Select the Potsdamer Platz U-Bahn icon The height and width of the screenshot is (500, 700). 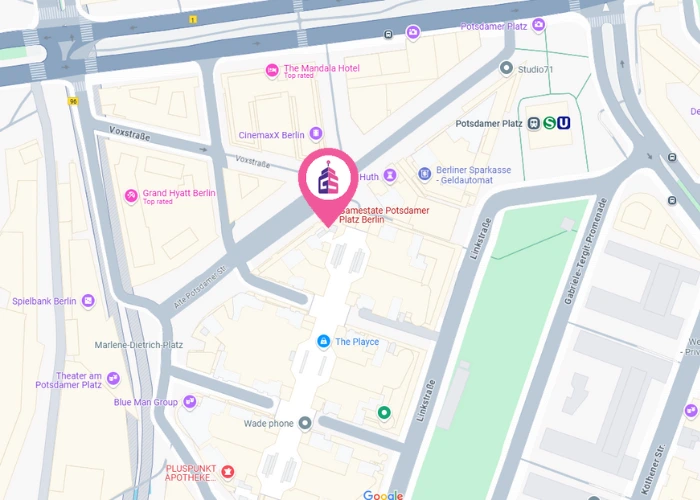(563, 123)
